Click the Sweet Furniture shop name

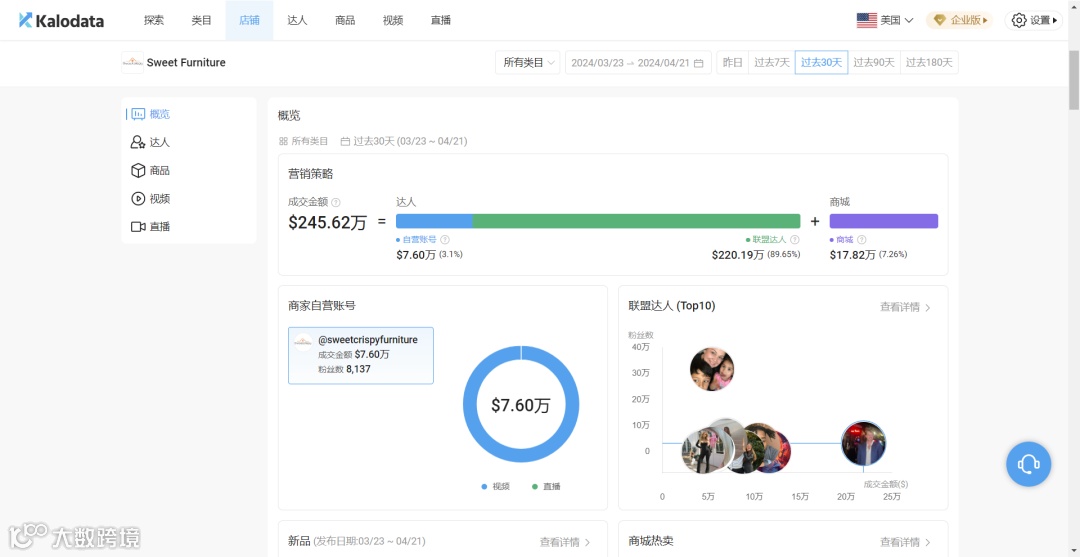[x=186, y=63]
